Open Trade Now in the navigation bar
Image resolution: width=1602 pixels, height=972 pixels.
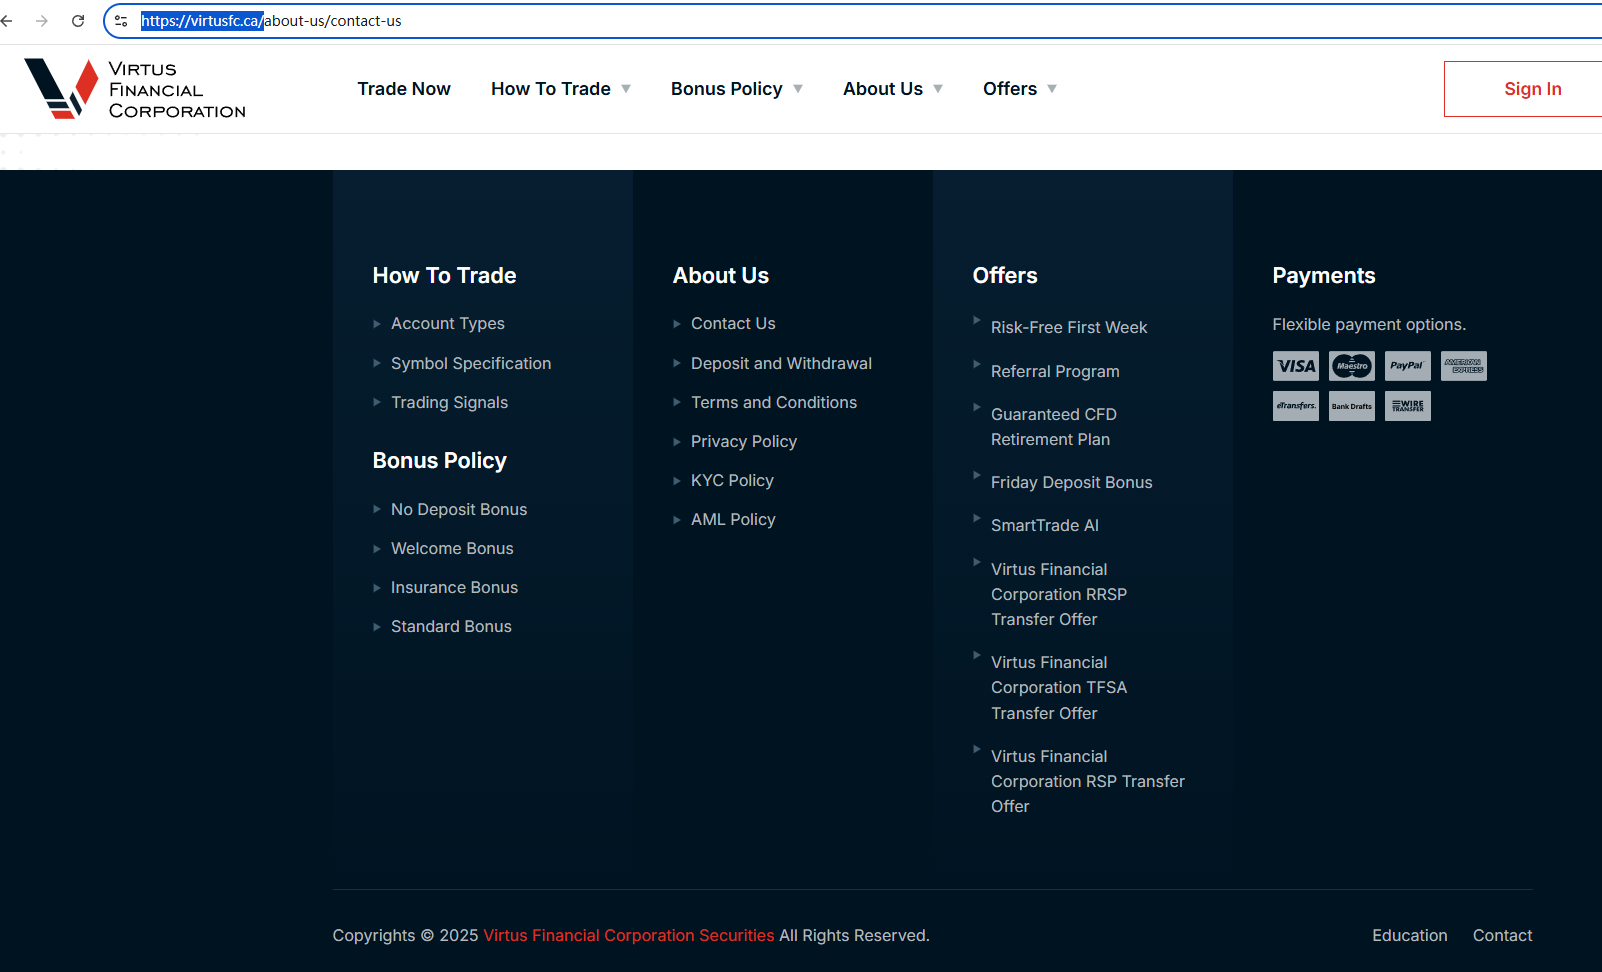(404, 89)
